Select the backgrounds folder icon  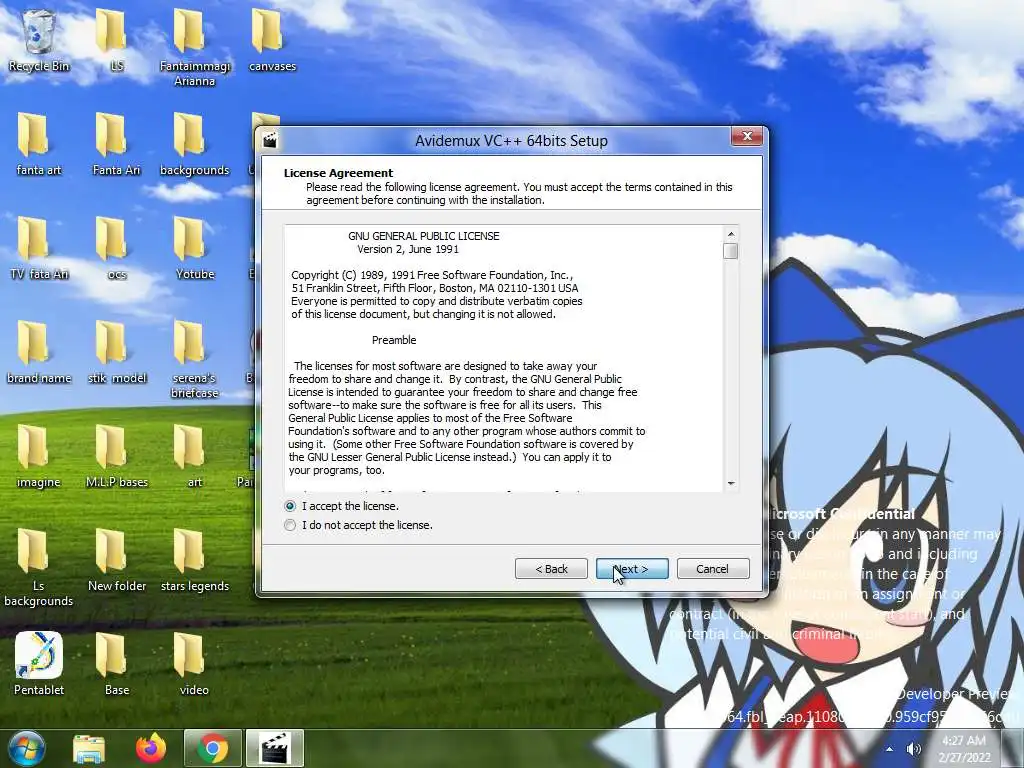pyautogui.click(x=195, y=144)
